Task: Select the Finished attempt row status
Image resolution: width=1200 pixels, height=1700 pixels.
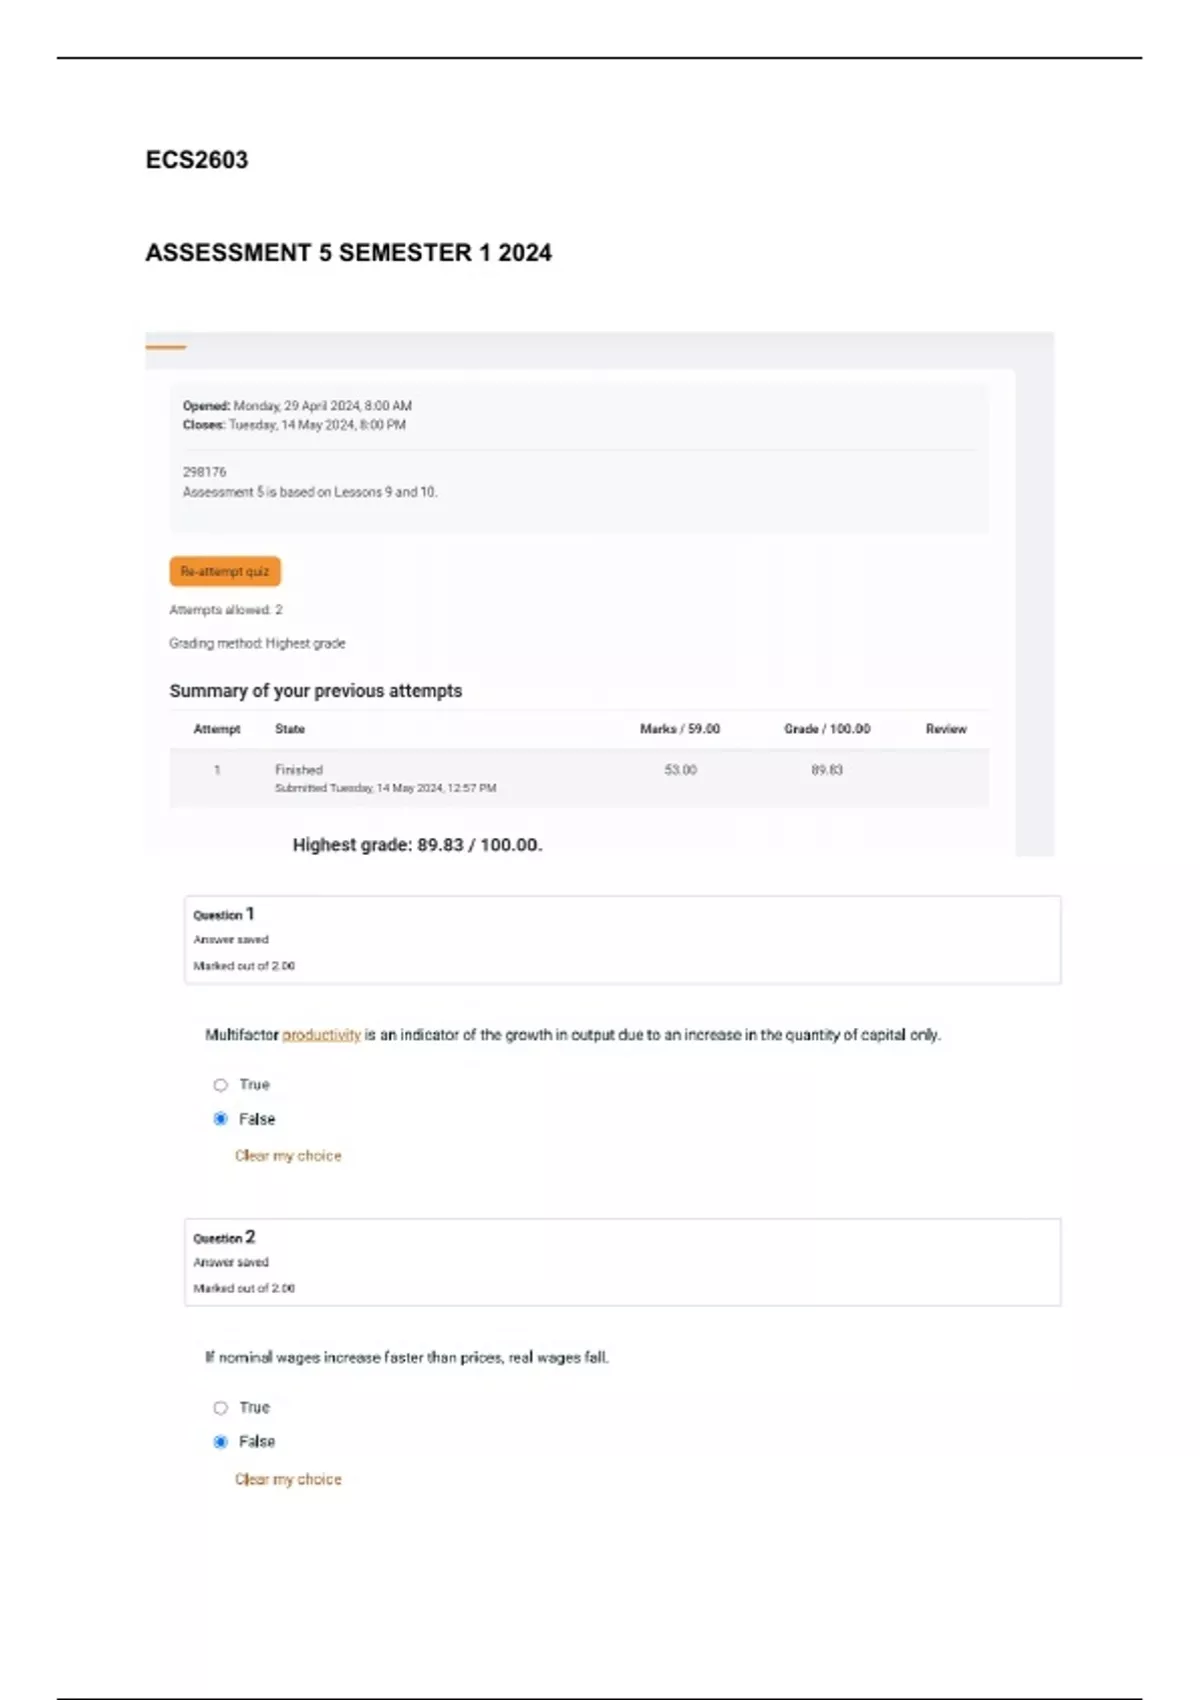Action: point(299,770)
